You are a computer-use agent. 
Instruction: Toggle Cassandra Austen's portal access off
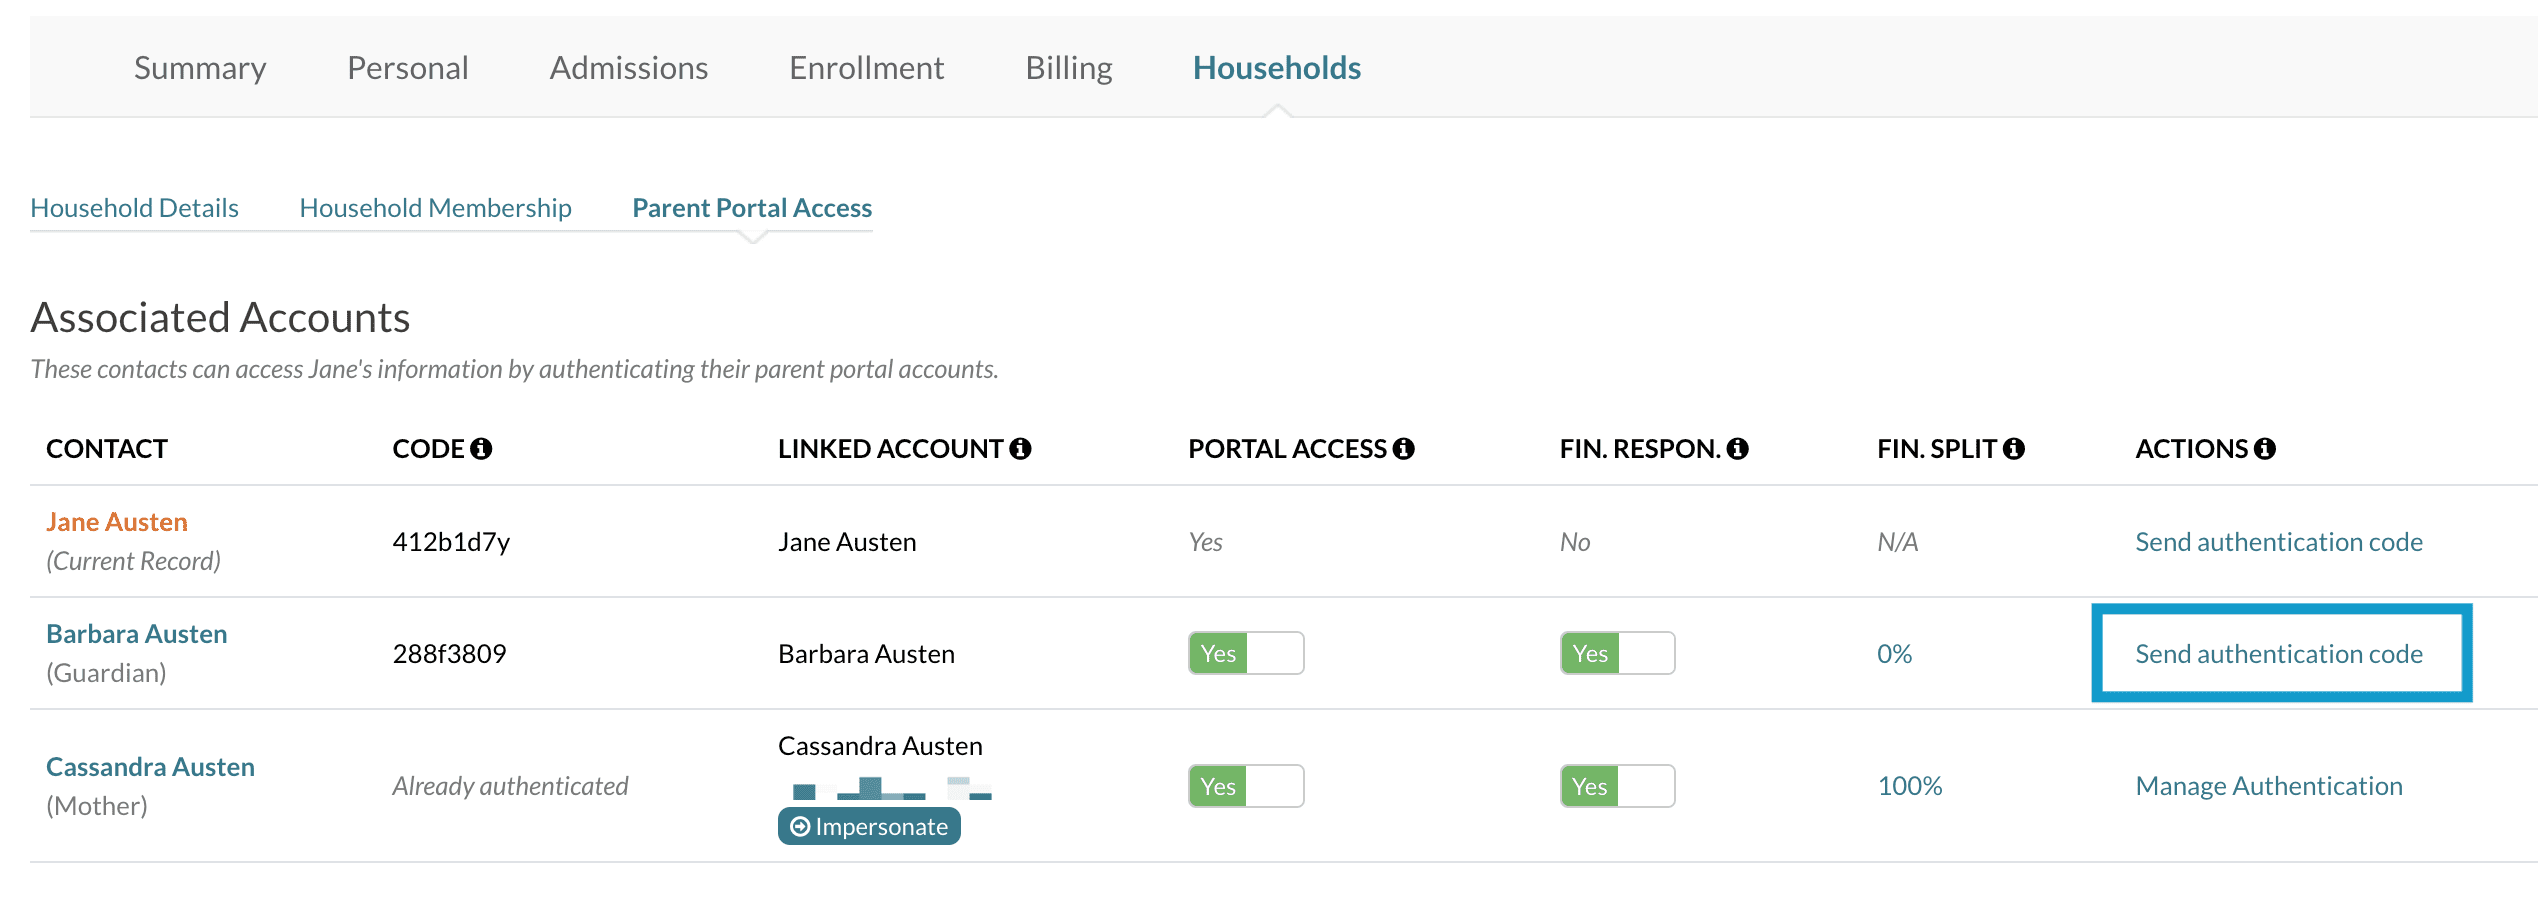click(1246, 786)
